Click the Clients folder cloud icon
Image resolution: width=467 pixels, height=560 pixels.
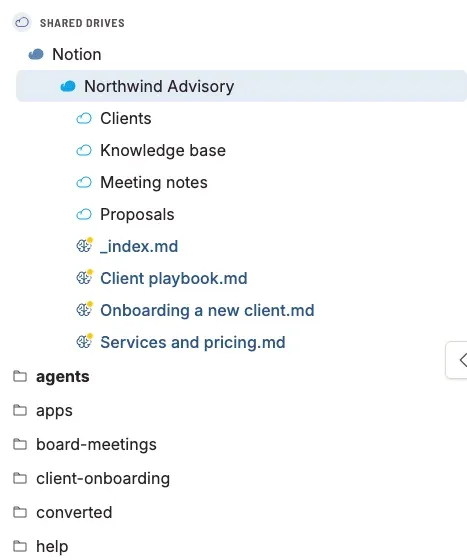tap(84, 119)
